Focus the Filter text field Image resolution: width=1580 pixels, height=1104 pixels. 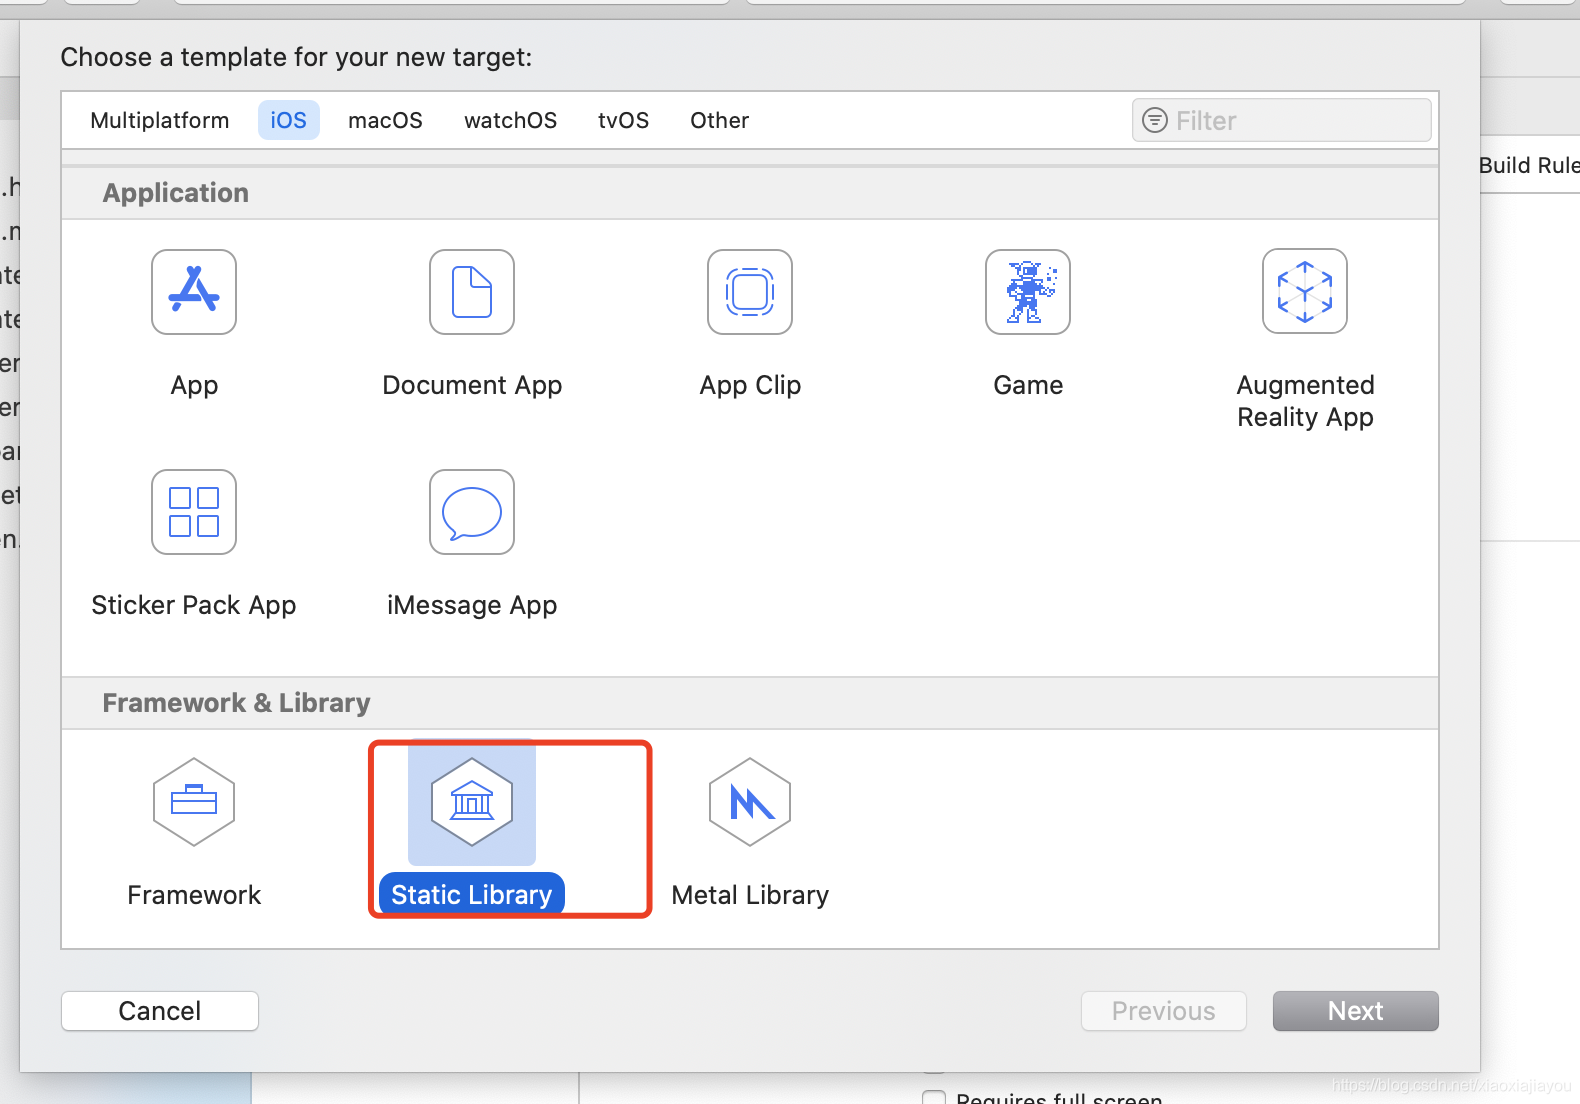pyautogui.click(x=1282, y=120)
